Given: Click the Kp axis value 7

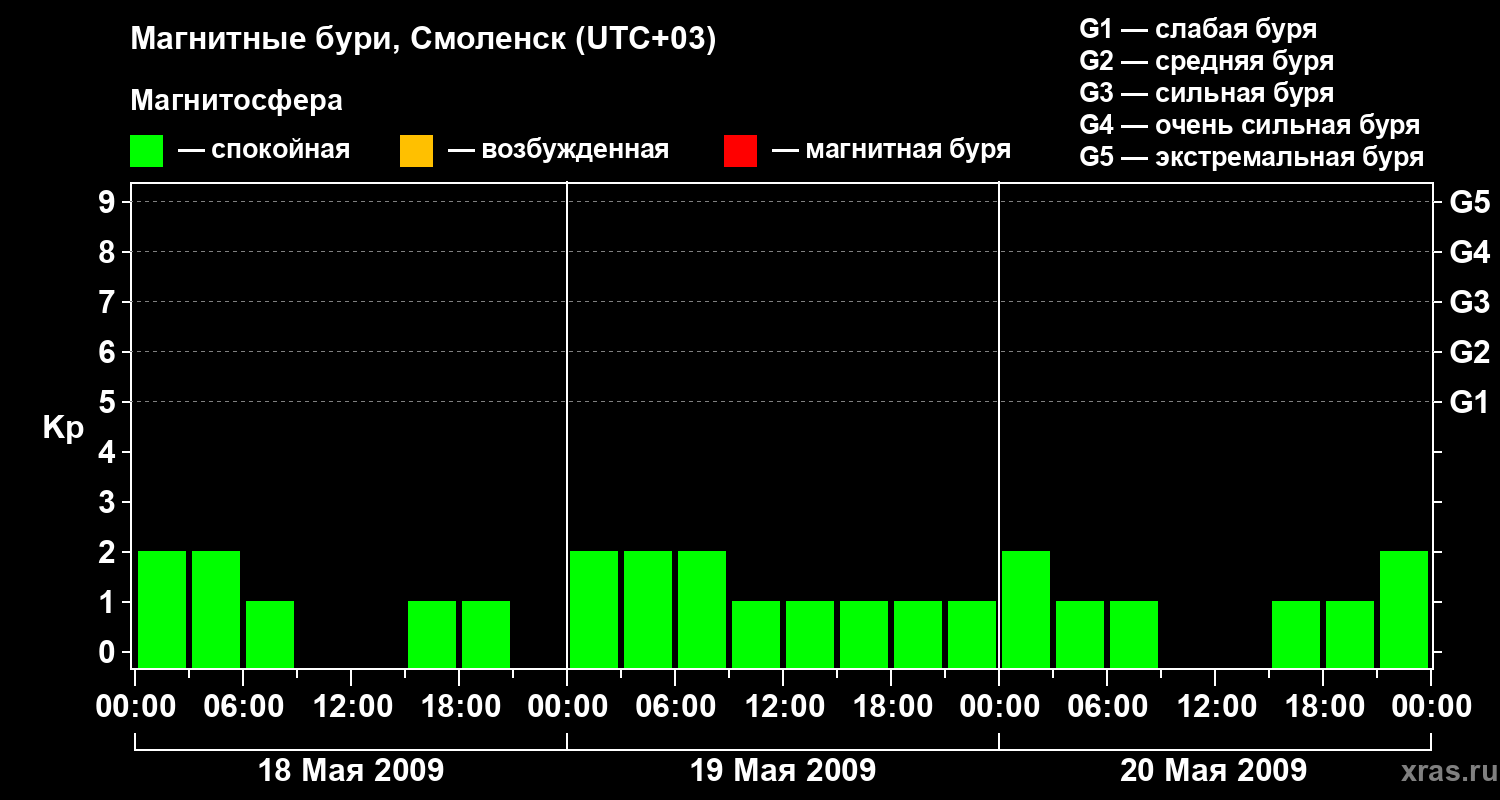Looking at the screenshot, I should [x=109, y=302].
